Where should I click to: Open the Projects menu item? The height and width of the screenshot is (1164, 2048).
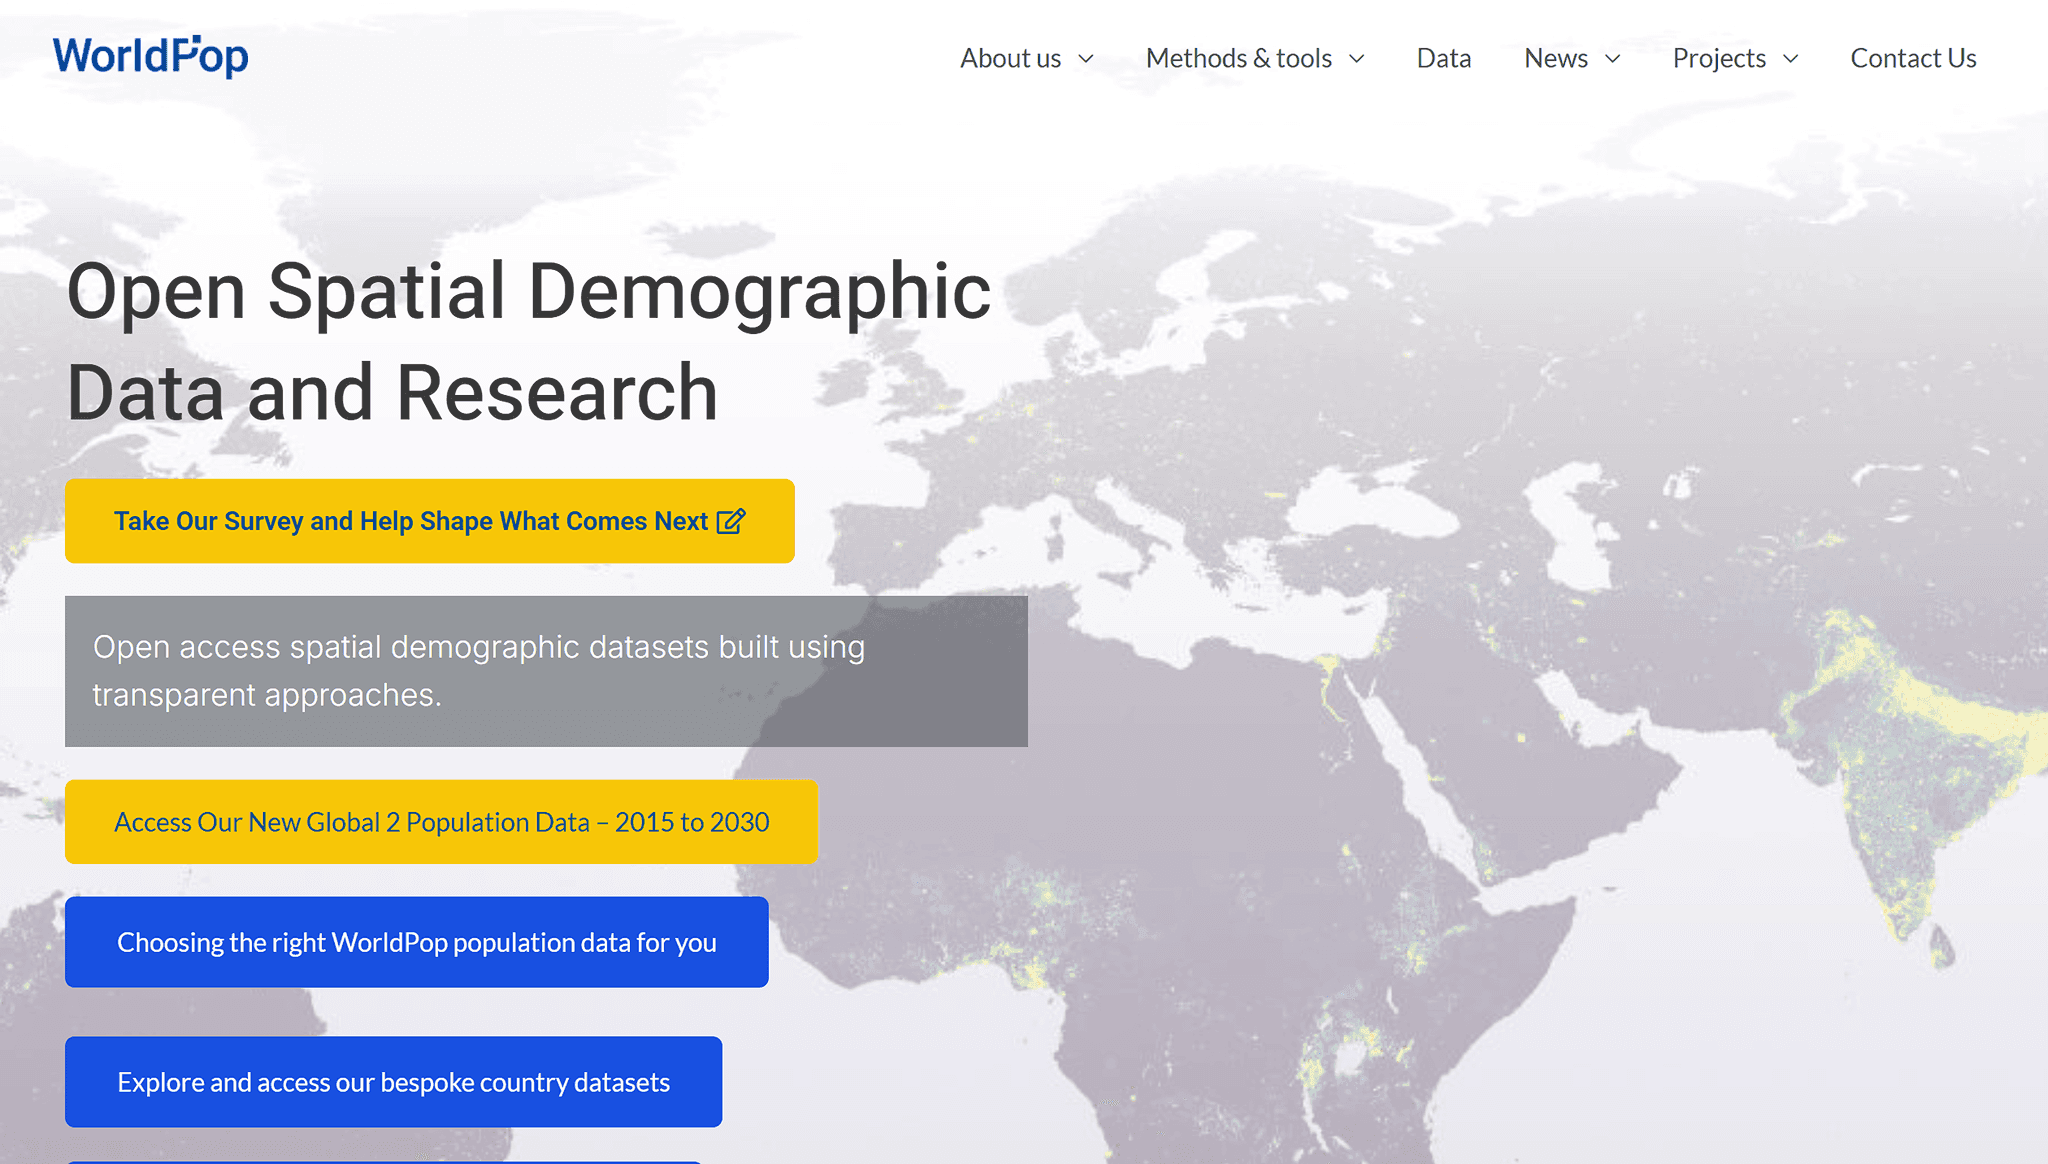(1719, 58)
